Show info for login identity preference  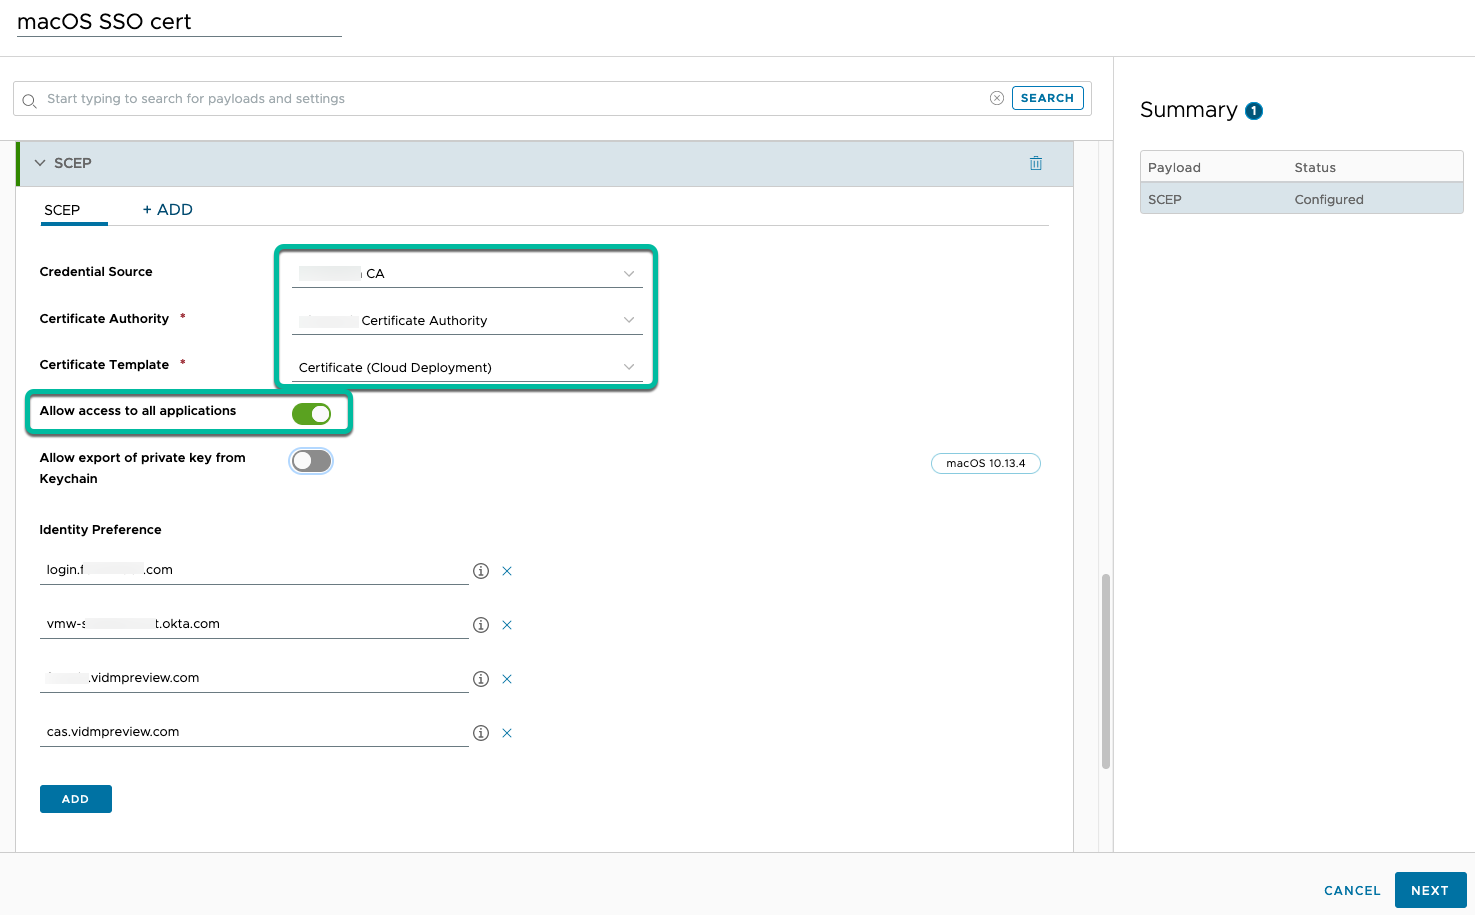tap(481, 571)
